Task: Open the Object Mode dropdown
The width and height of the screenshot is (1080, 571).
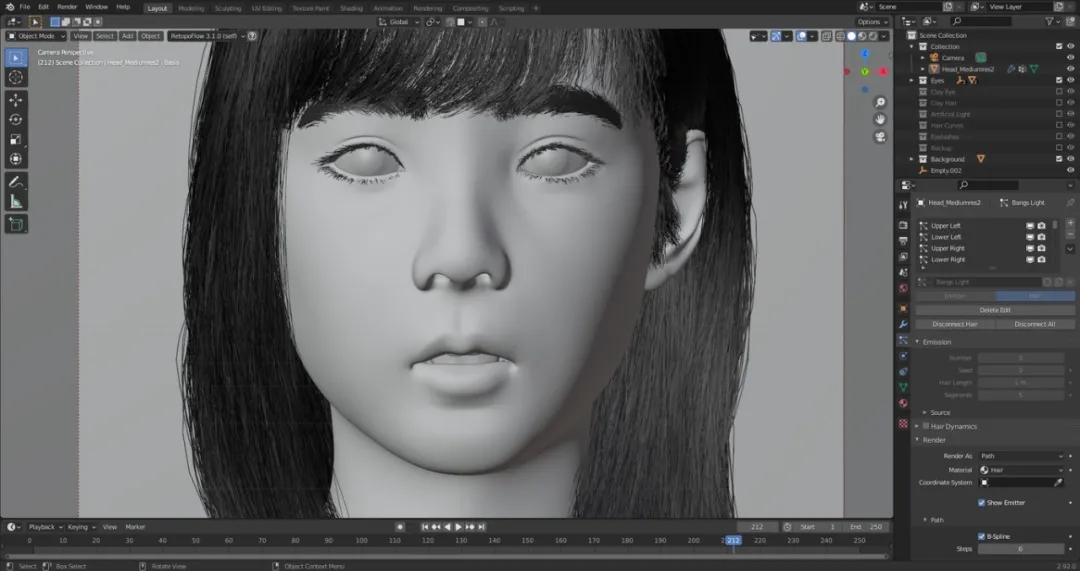Action: coord(37,36)
